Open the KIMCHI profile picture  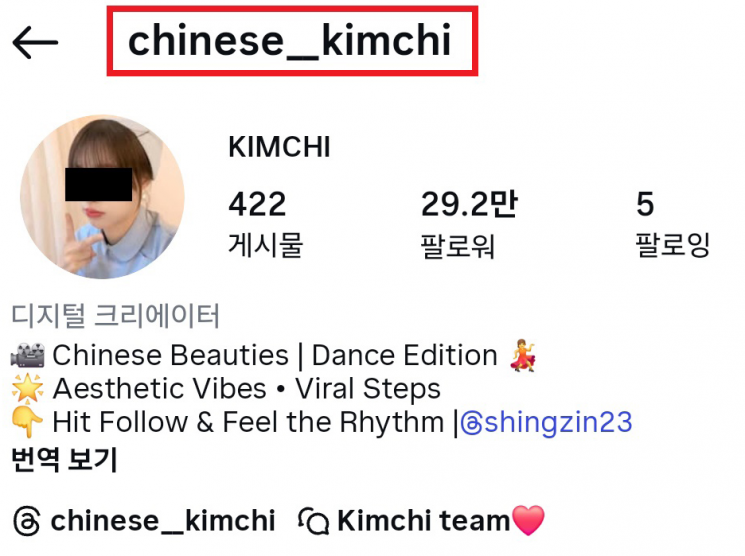point(102,196)
